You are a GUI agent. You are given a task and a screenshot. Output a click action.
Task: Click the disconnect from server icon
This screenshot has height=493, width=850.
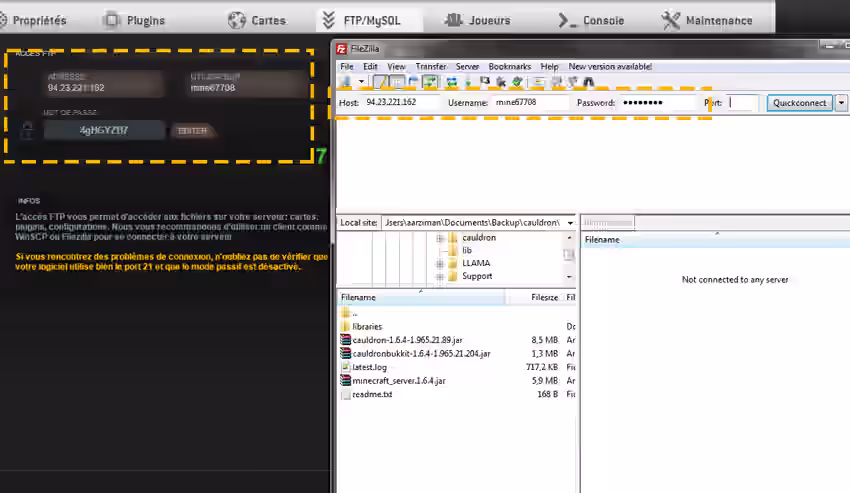pos(501,82)
